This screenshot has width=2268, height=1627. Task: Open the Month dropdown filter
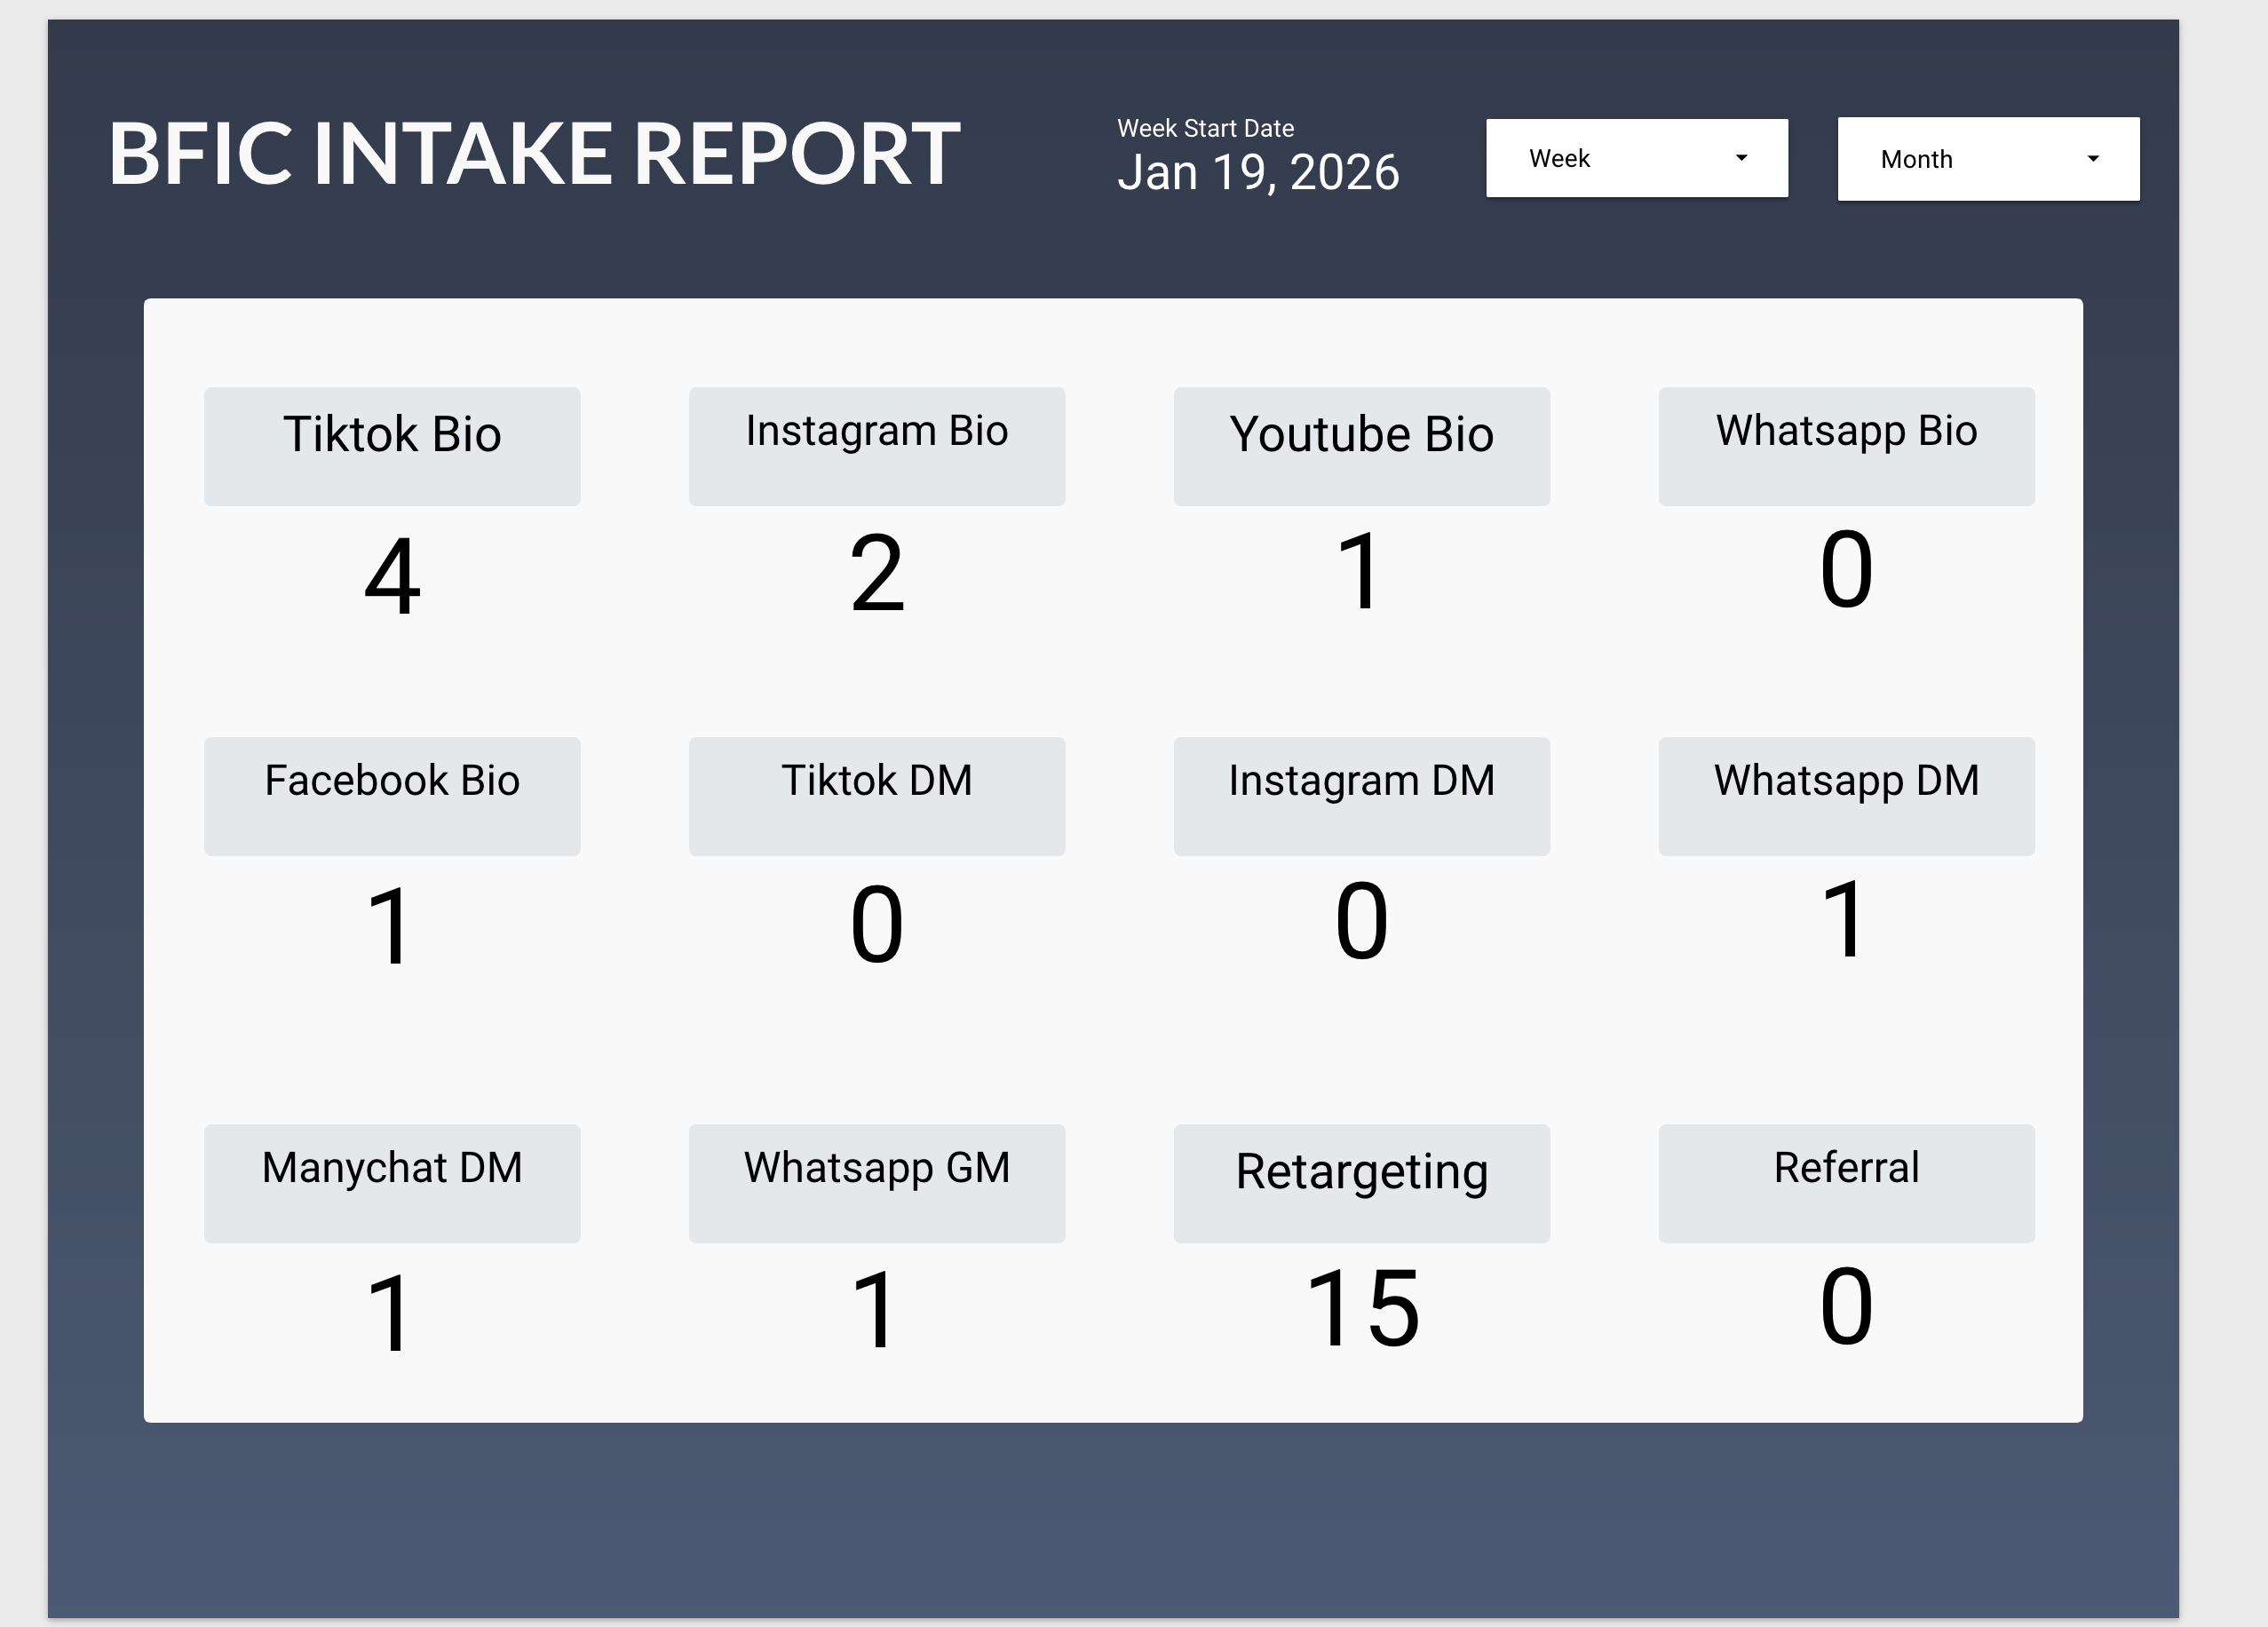(x=1987, y=159)
